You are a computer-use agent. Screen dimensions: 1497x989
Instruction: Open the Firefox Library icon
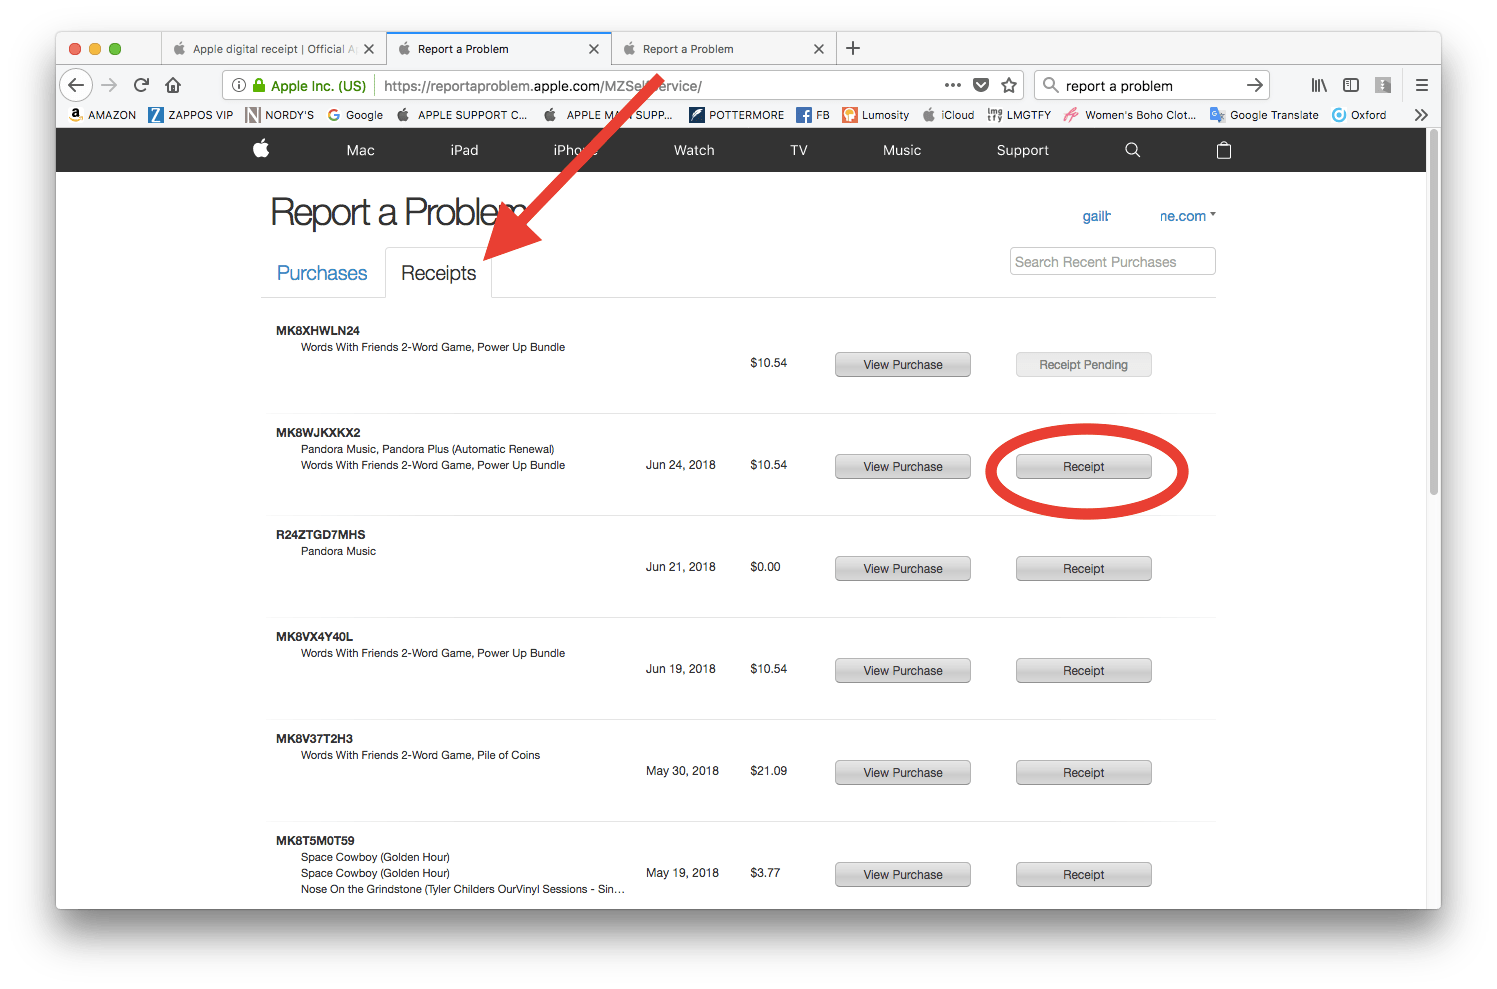click(1318, 85)
